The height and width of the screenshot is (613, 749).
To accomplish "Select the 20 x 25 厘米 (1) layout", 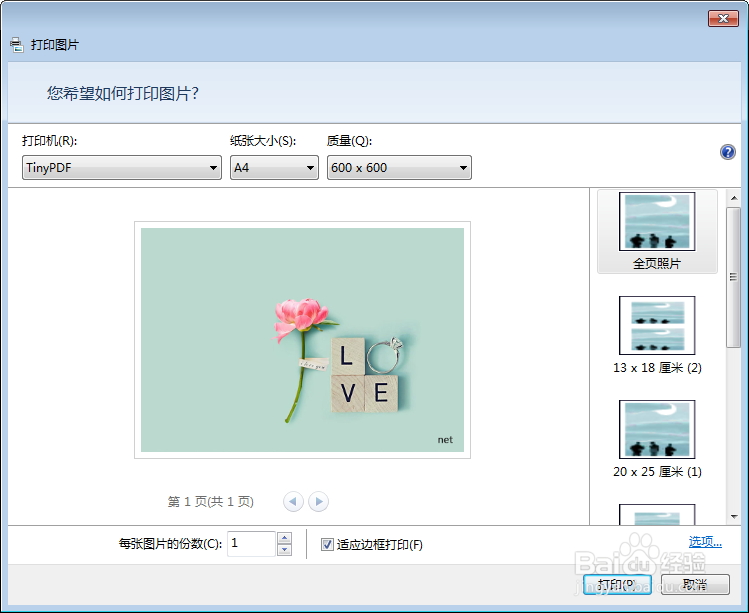I will (x=657, y=440).
